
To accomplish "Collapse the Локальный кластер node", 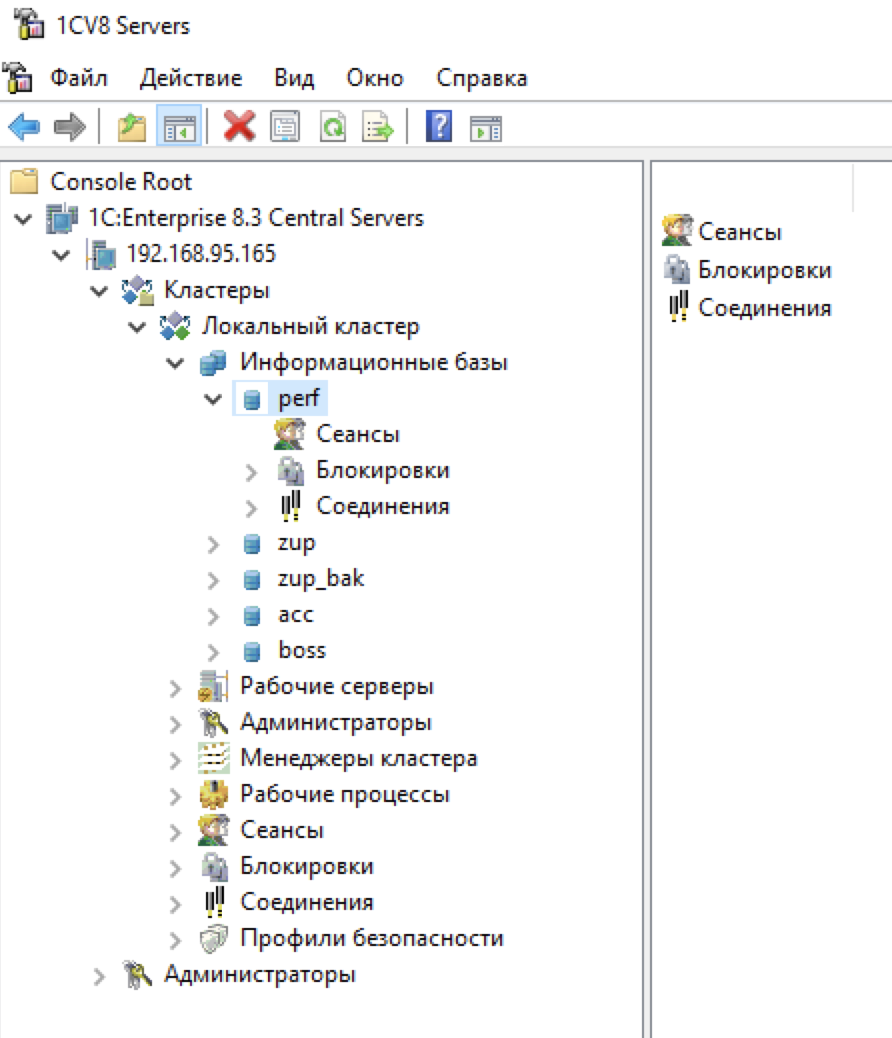I will [x=137, y=326].
